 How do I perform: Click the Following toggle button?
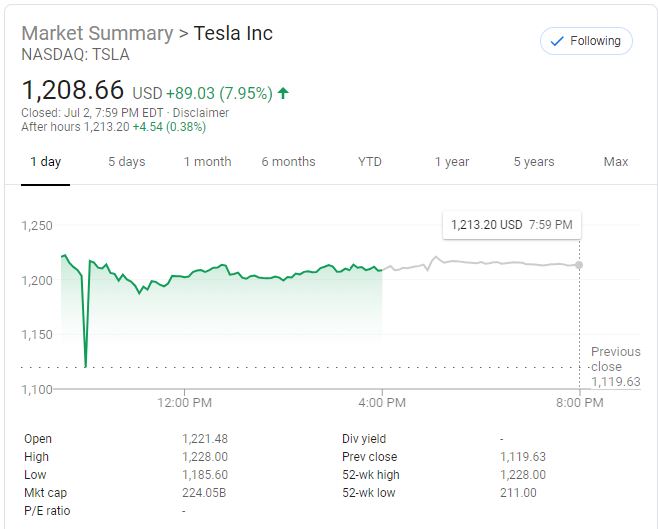tap(585, 41)
